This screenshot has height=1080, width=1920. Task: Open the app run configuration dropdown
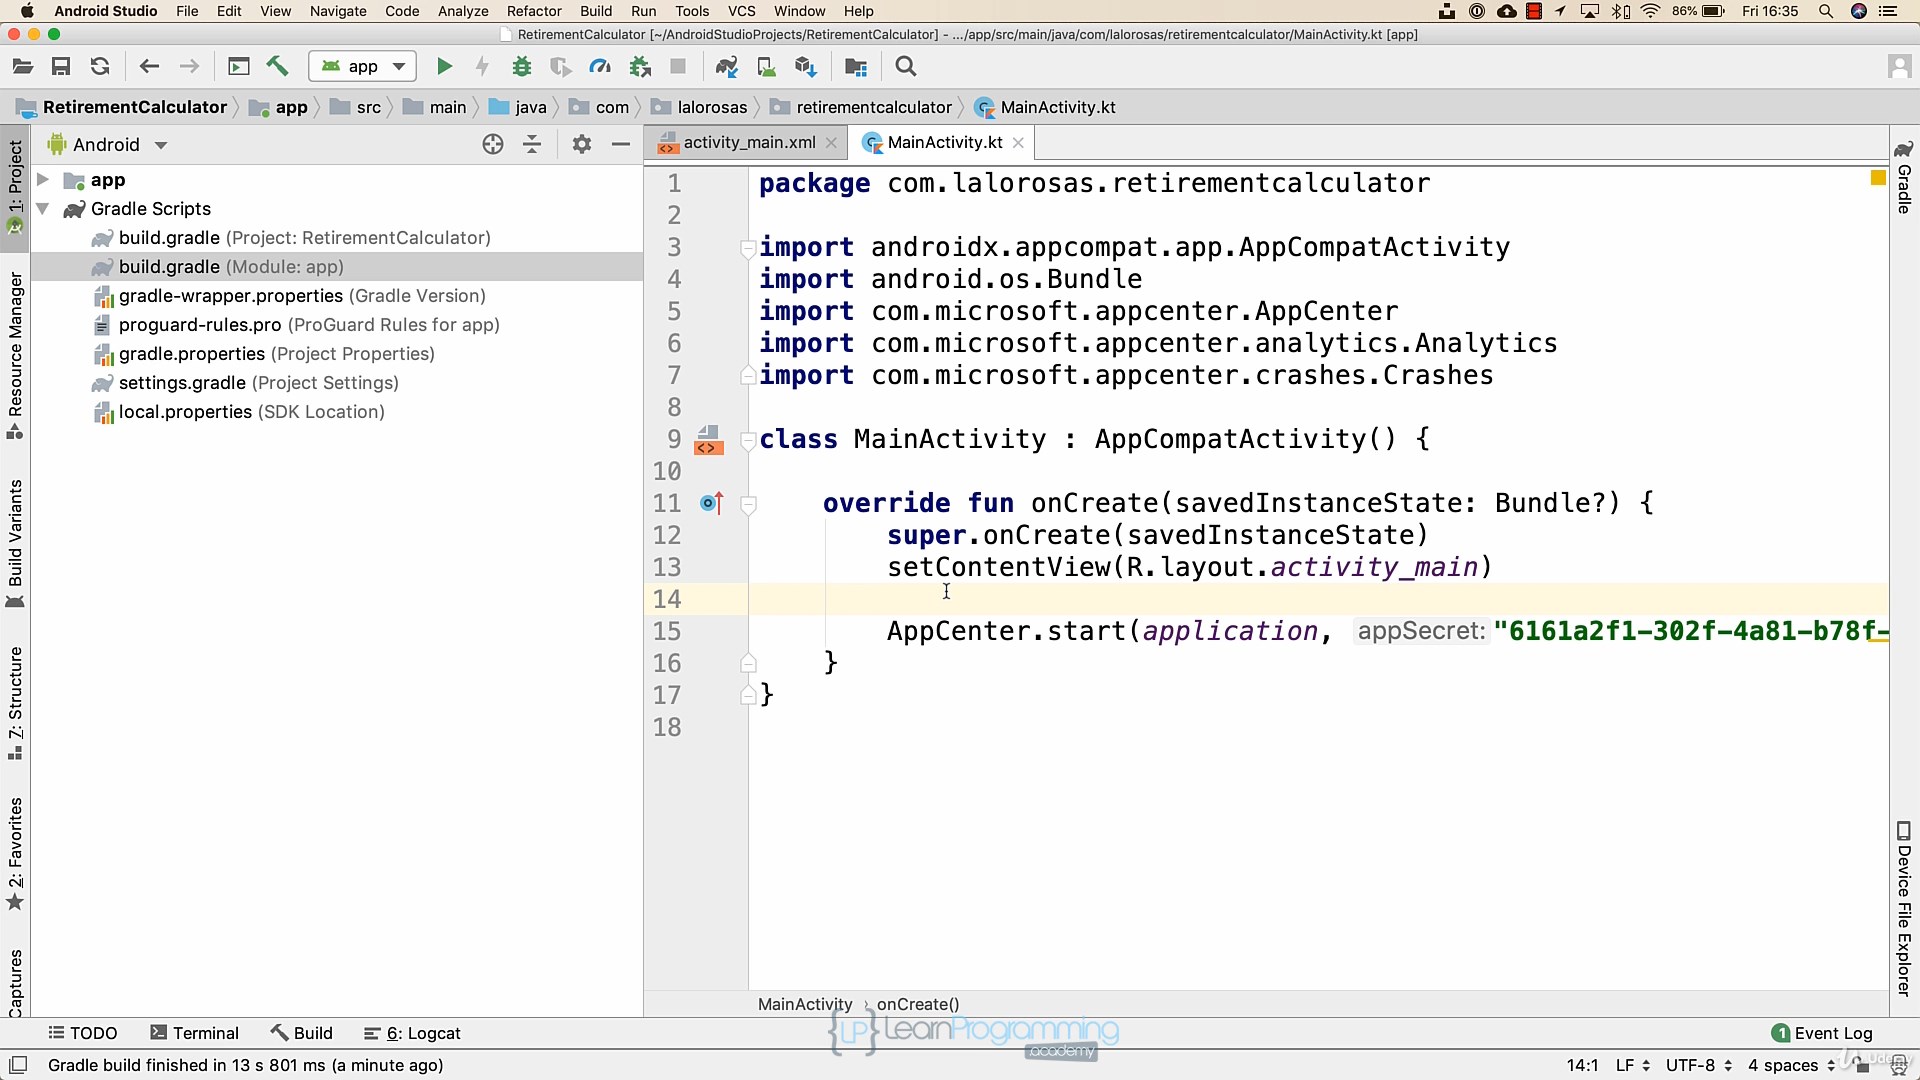click(x=363, y=67)
